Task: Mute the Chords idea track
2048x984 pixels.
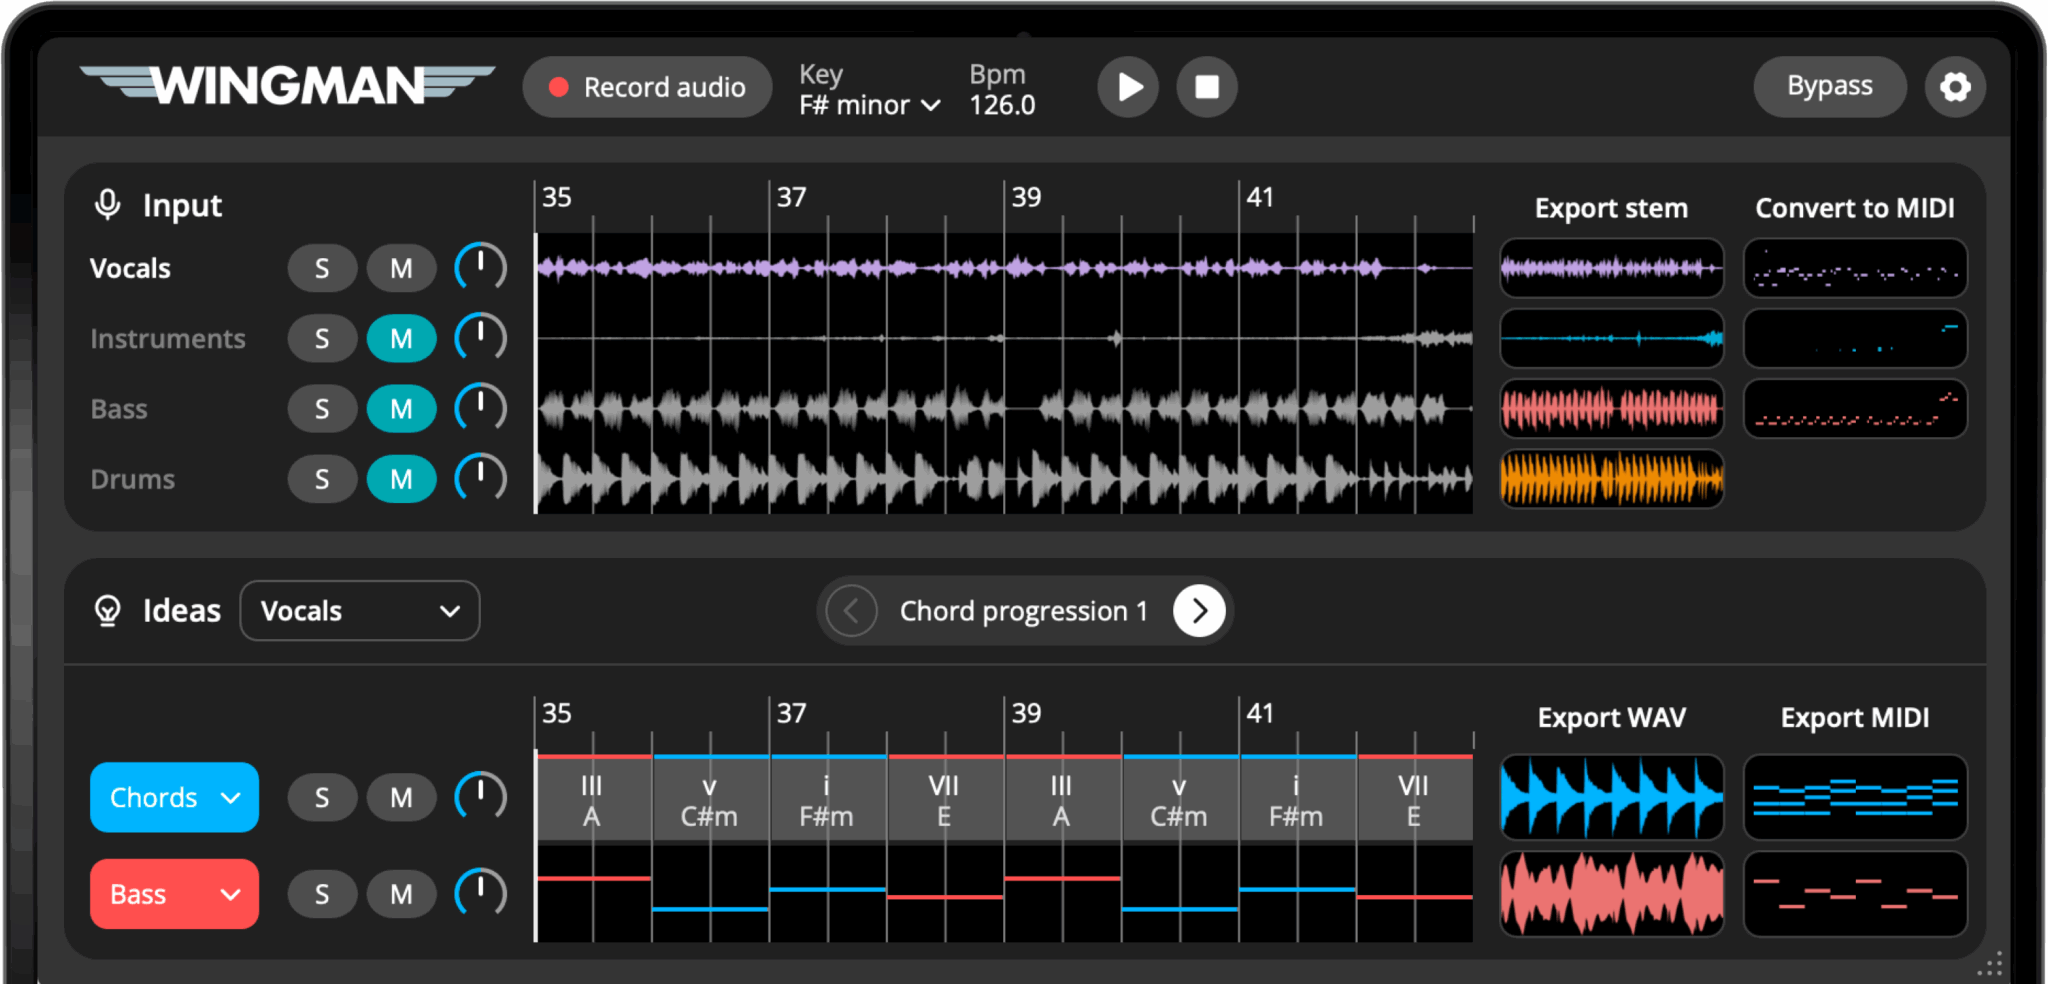Action: click(401, 797)
